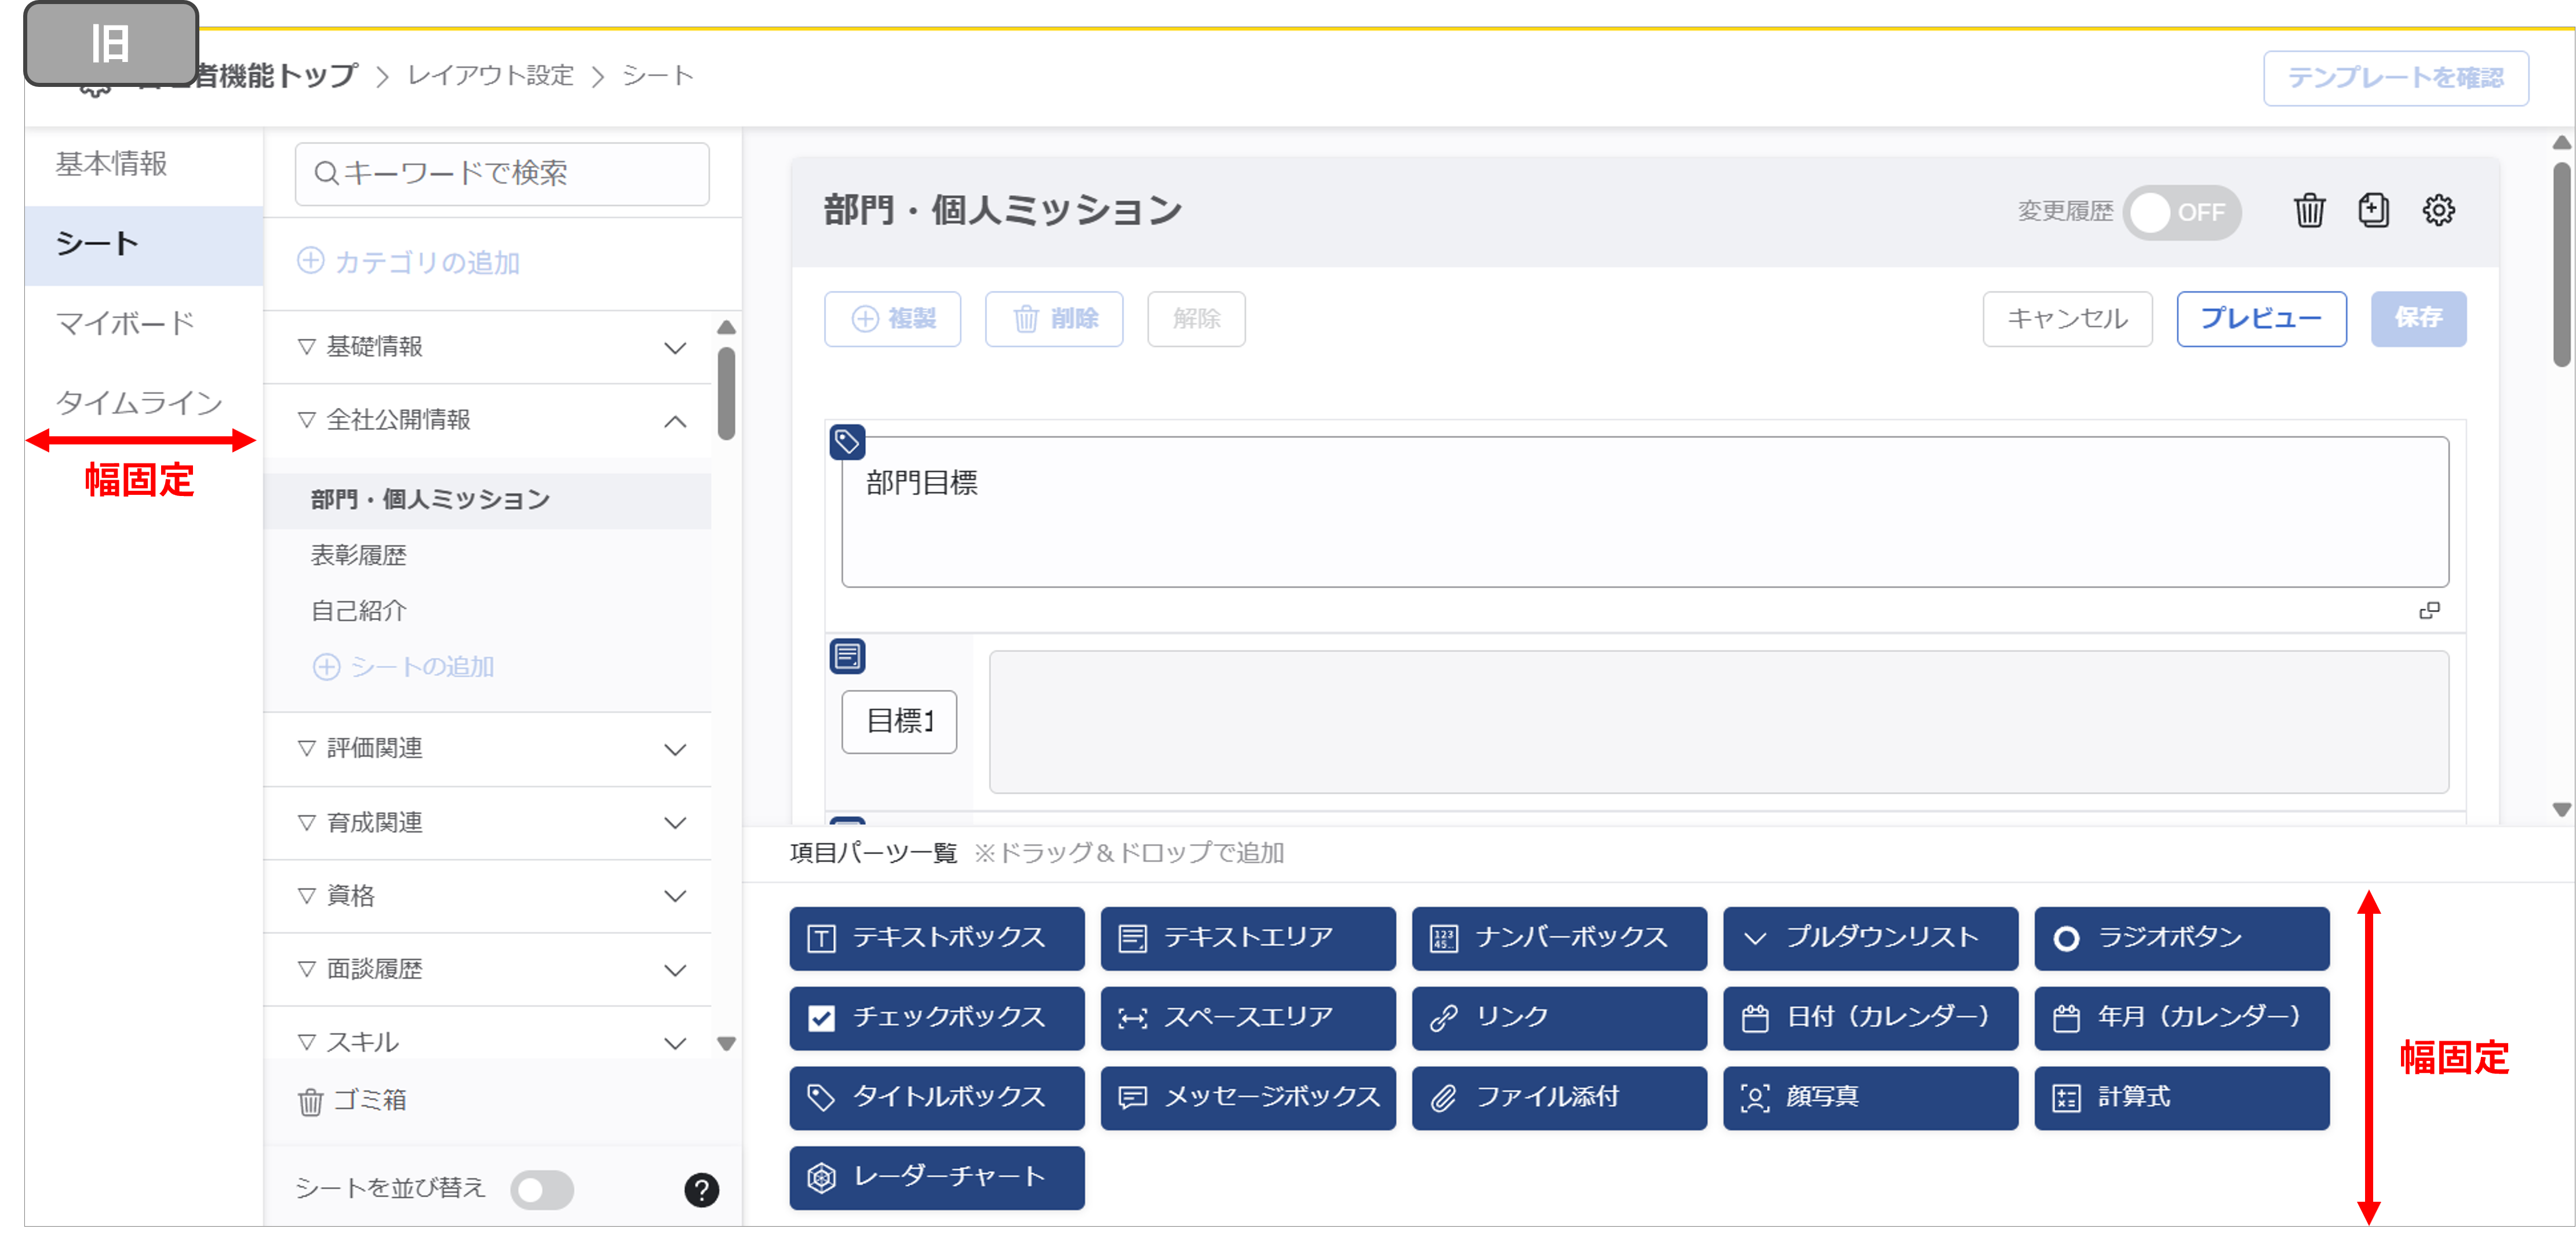Click the trash icon in sheet header
Viewport: 2576px width, 1251px height.
(2309, 211)
